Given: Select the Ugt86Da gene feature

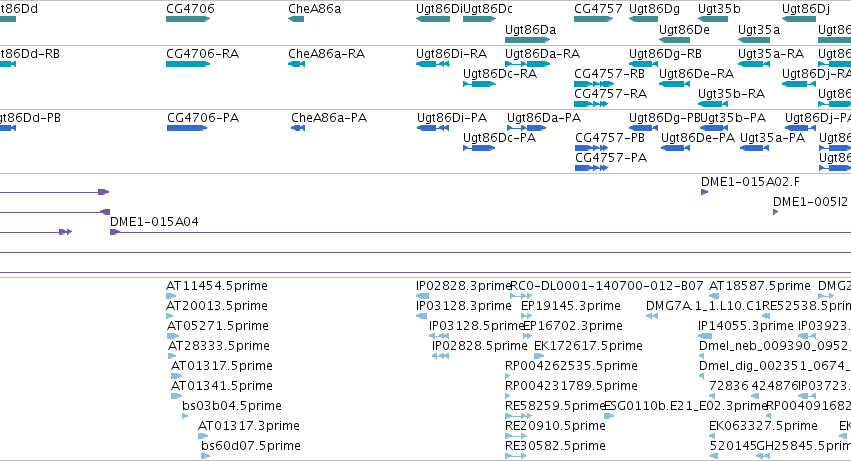Looking at the screenshot, I should coord(528,40).
